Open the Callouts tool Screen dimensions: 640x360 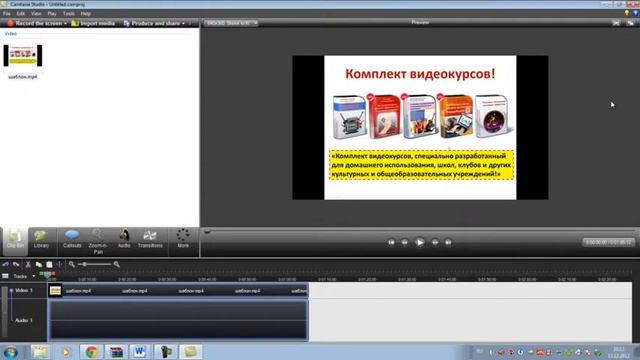(72, 240)
